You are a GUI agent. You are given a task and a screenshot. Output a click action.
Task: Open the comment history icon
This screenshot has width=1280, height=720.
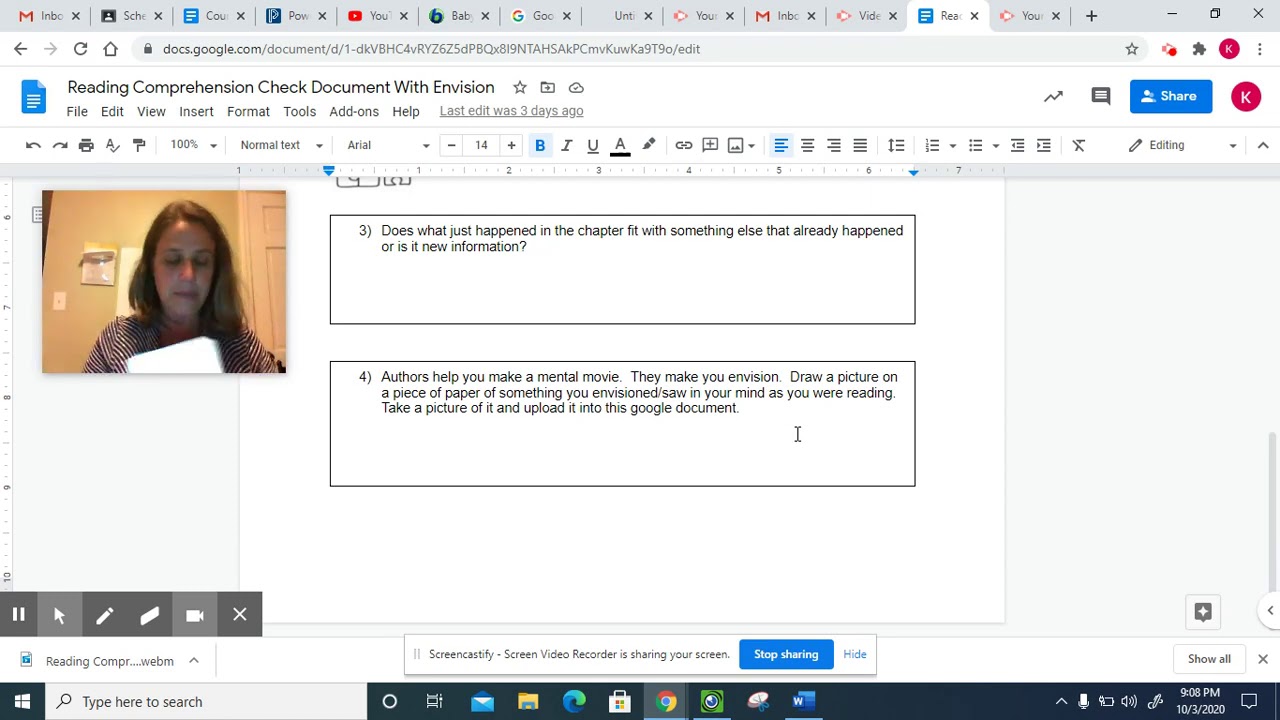click(1101, 96)
